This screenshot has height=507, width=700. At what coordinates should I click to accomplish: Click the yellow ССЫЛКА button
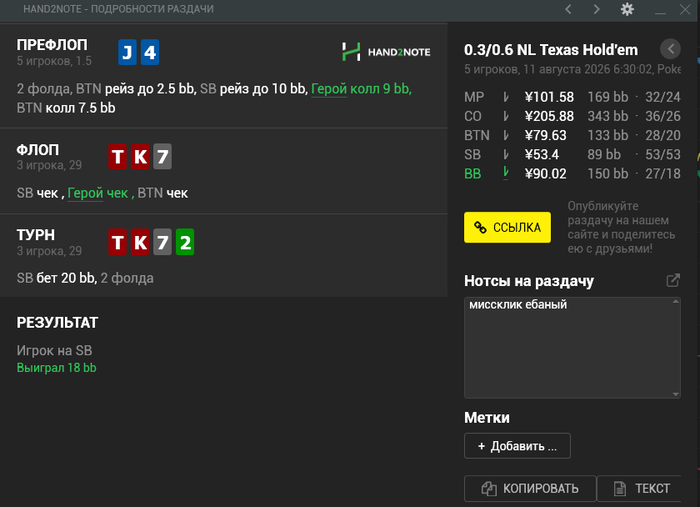tap(507, 228)
